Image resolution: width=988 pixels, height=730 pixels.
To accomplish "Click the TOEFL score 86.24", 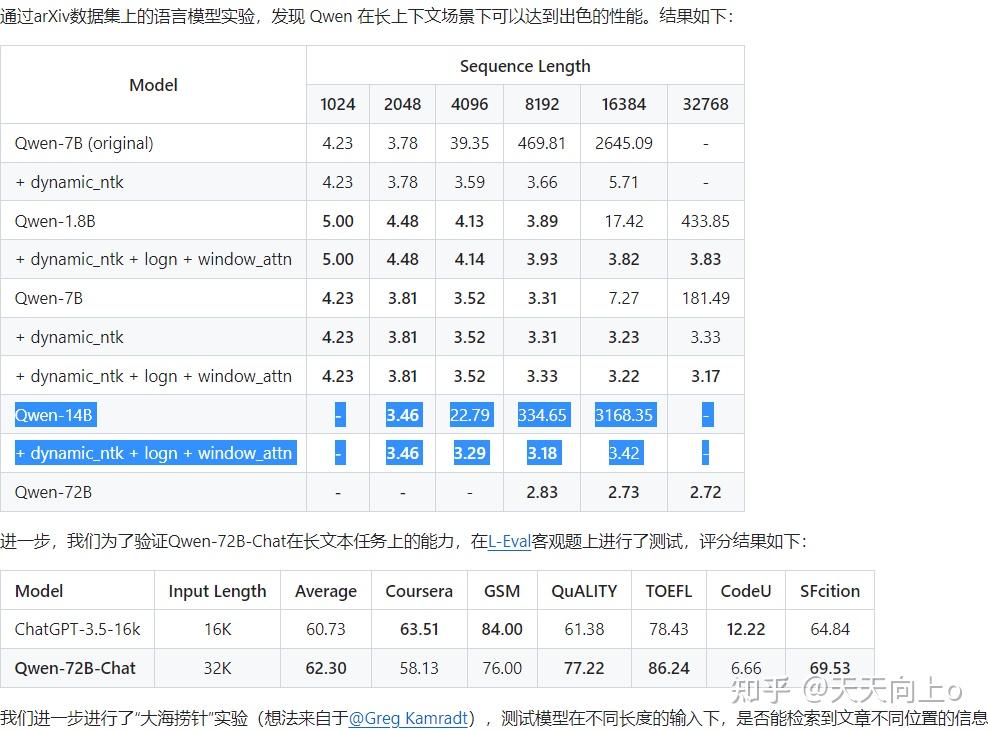I will click(x=668, y=668).
